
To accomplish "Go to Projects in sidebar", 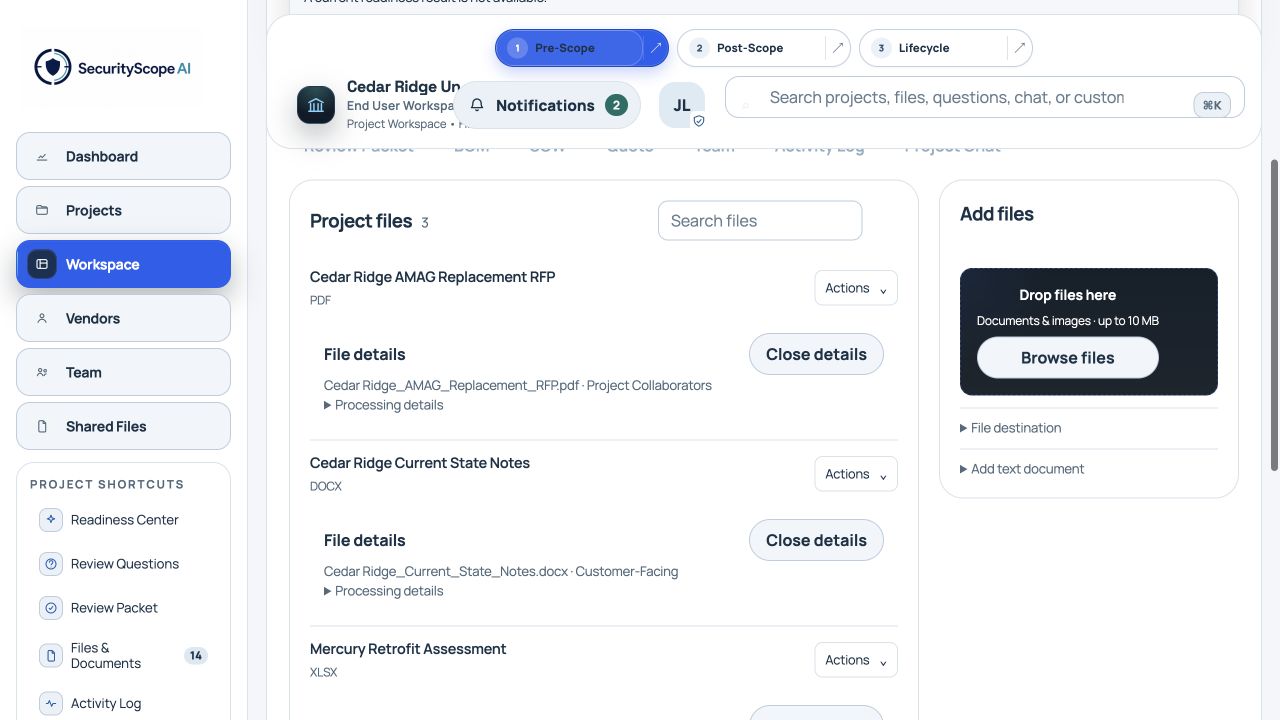I will (123, 211).
